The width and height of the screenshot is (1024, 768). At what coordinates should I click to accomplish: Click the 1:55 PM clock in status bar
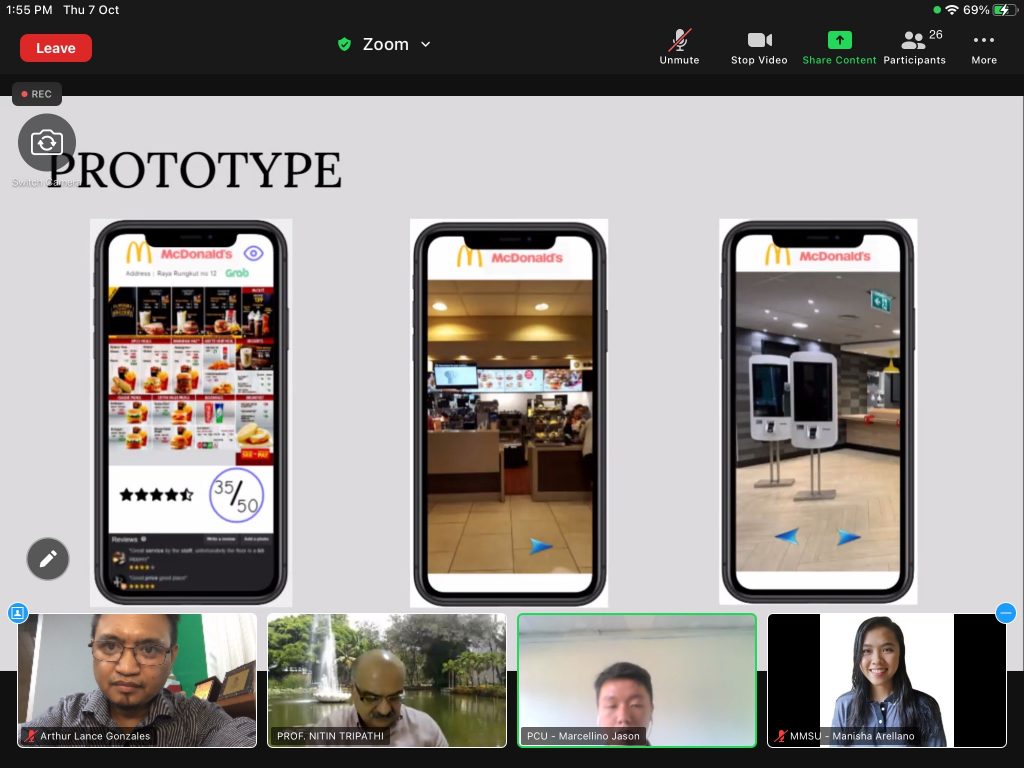click(29, 10)
